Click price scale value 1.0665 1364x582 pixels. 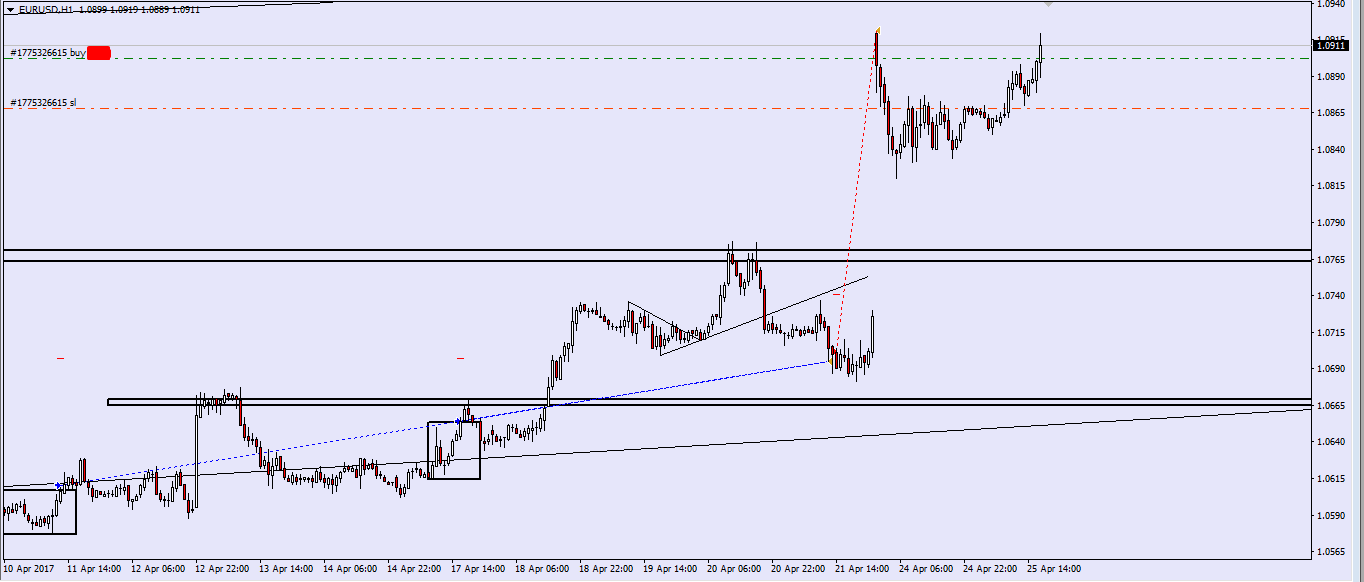(x=1330, y=406)
